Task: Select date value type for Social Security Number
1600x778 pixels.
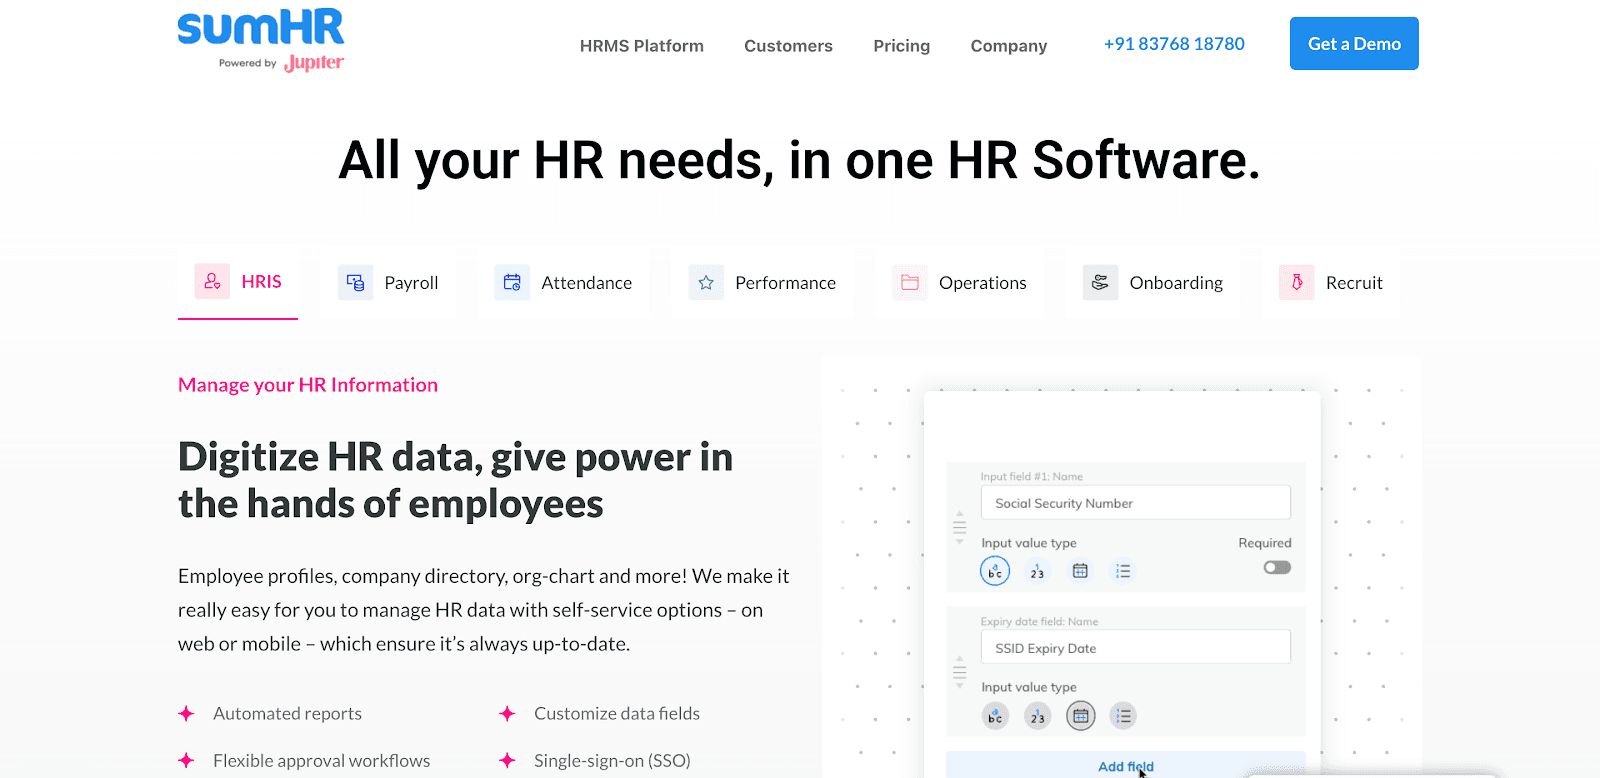Action: click(1080, 571)
